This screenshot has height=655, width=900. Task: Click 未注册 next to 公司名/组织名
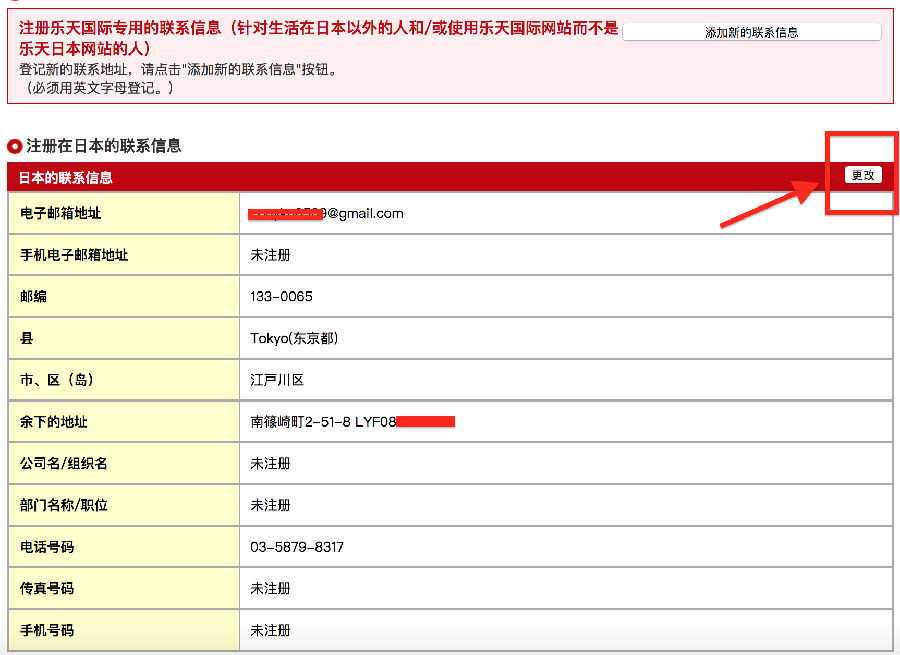(270, 463)
